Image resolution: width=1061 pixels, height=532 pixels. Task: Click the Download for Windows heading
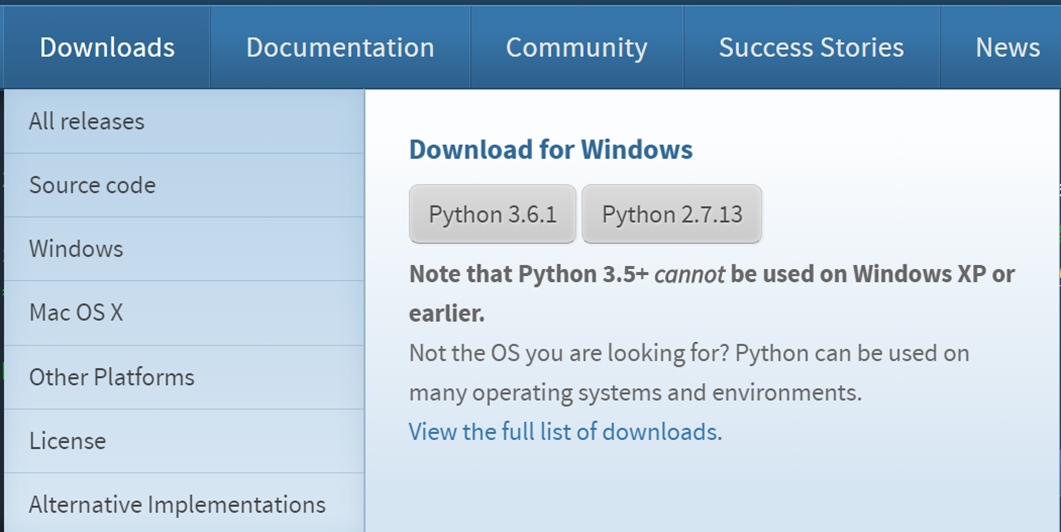point(551,149)
